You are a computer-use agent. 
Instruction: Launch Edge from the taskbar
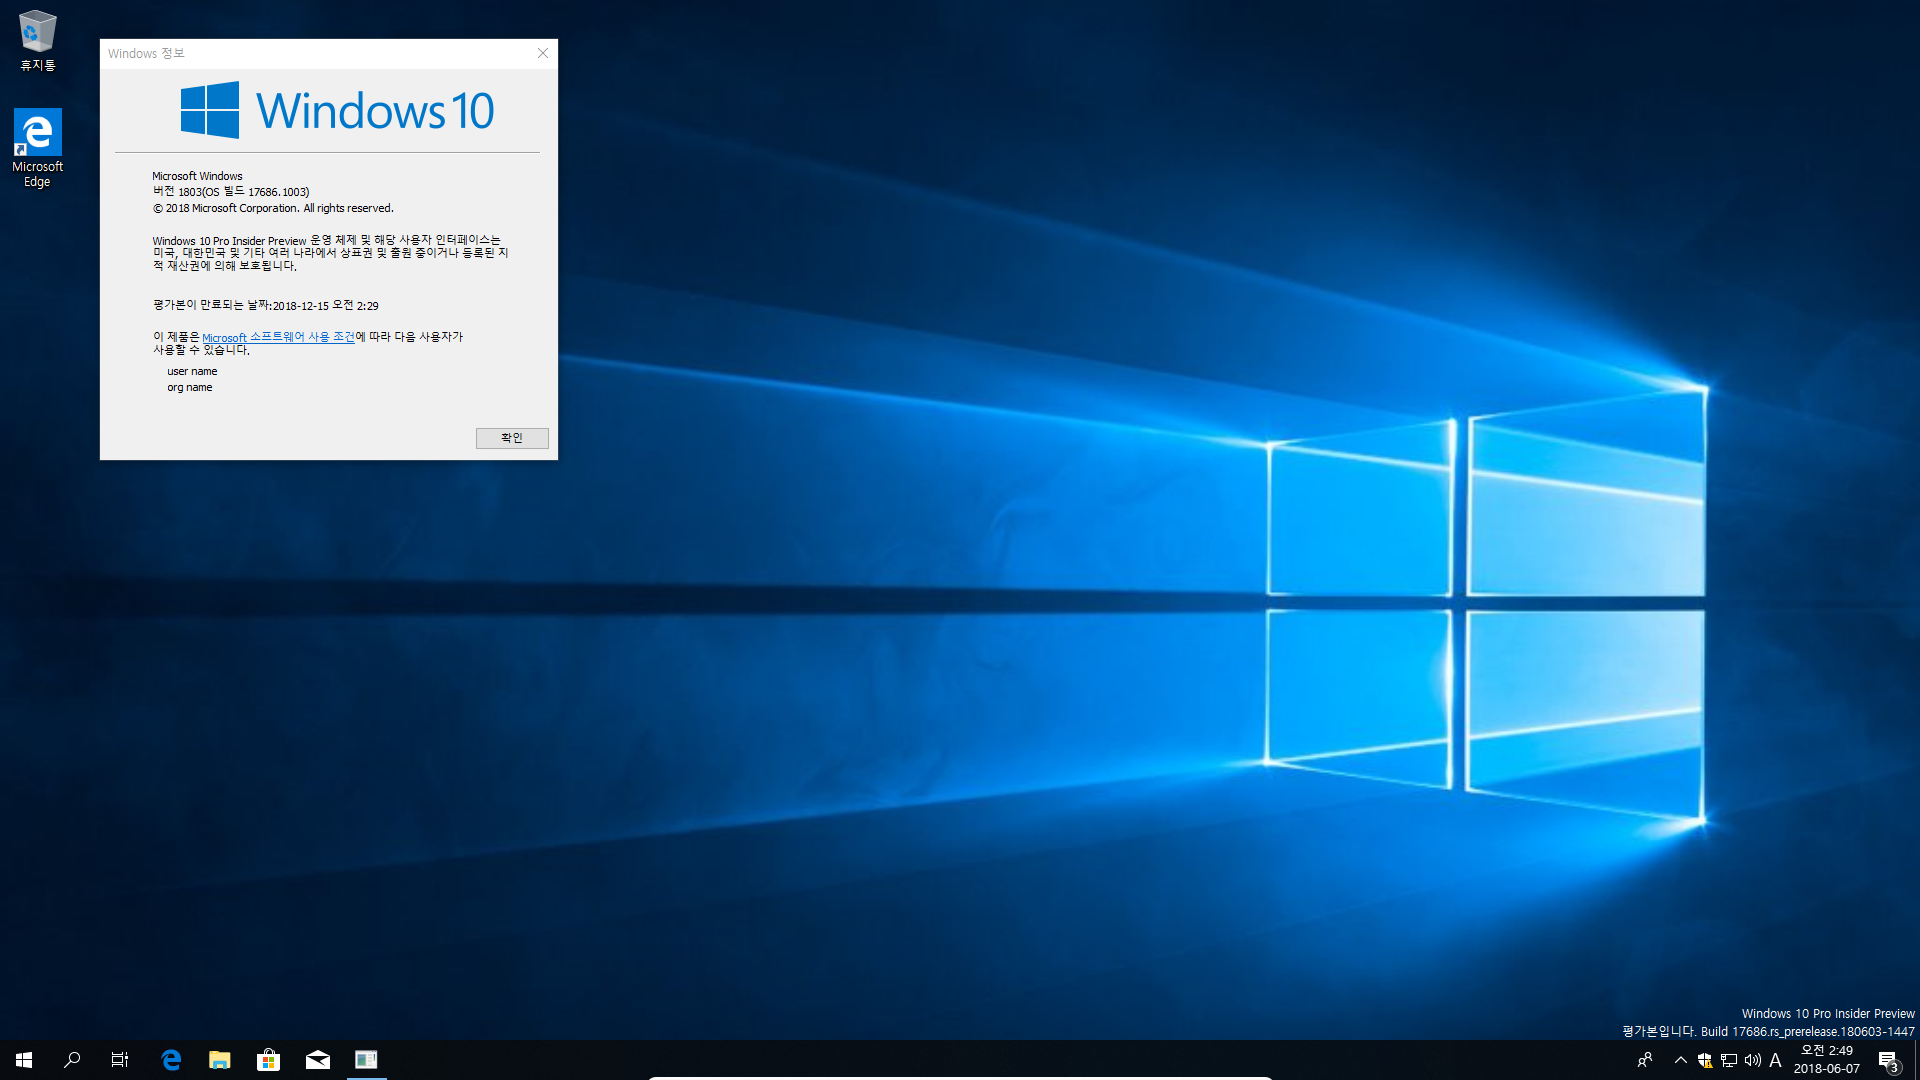171,1060
